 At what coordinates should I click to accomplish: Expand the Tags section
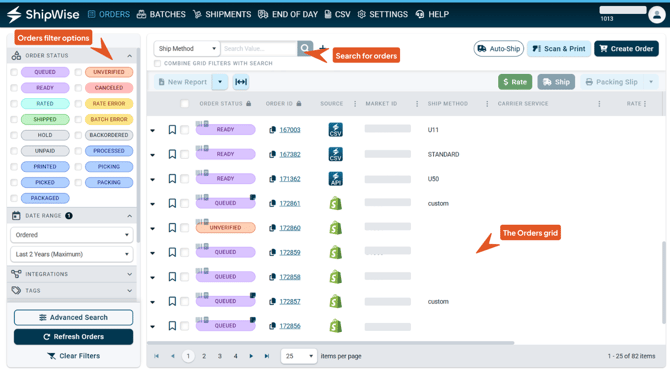click(x=129, y=291)
